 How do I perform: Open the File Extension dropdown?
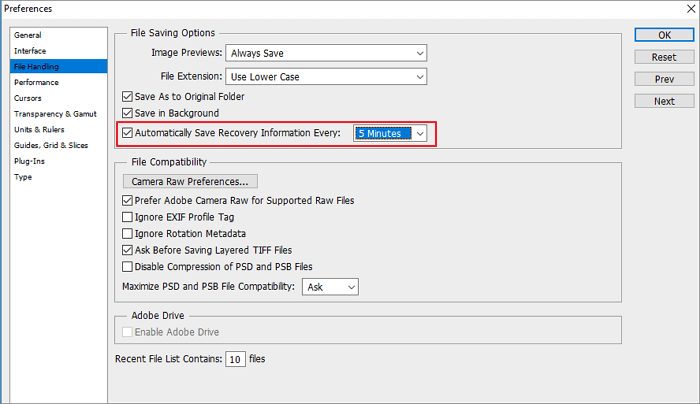[326, 76]
